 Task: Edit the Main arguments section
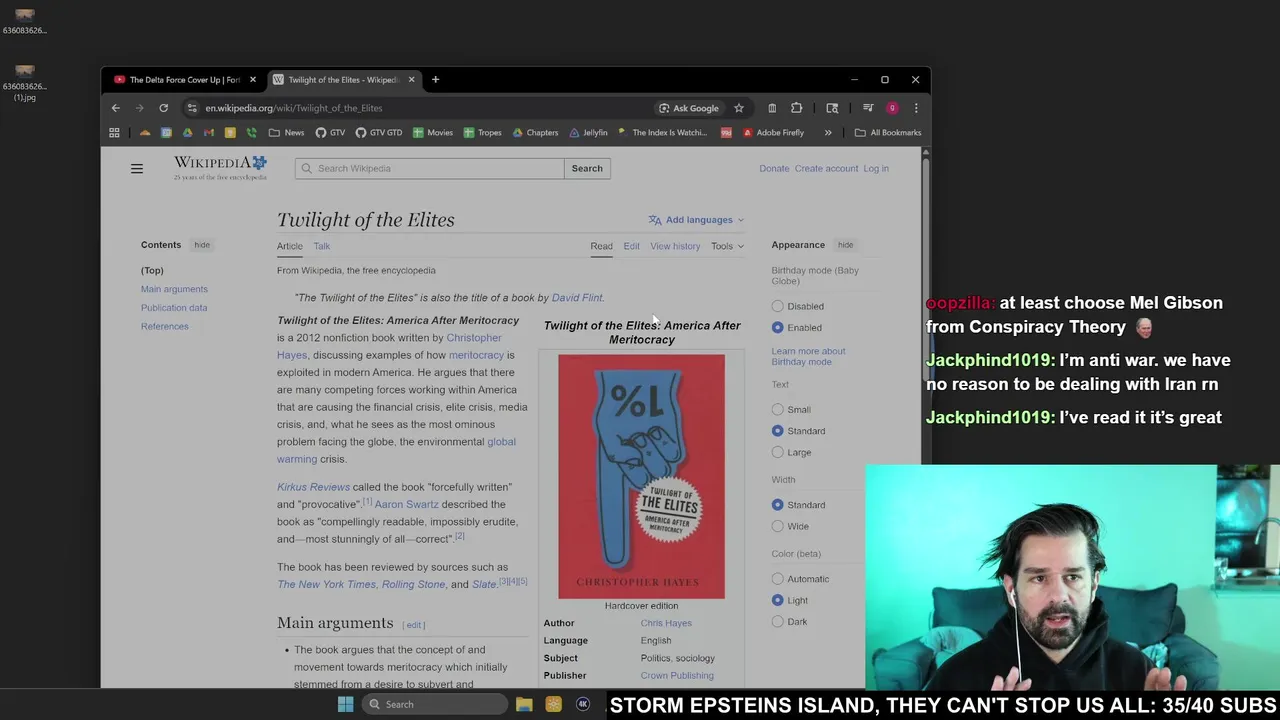414,625
